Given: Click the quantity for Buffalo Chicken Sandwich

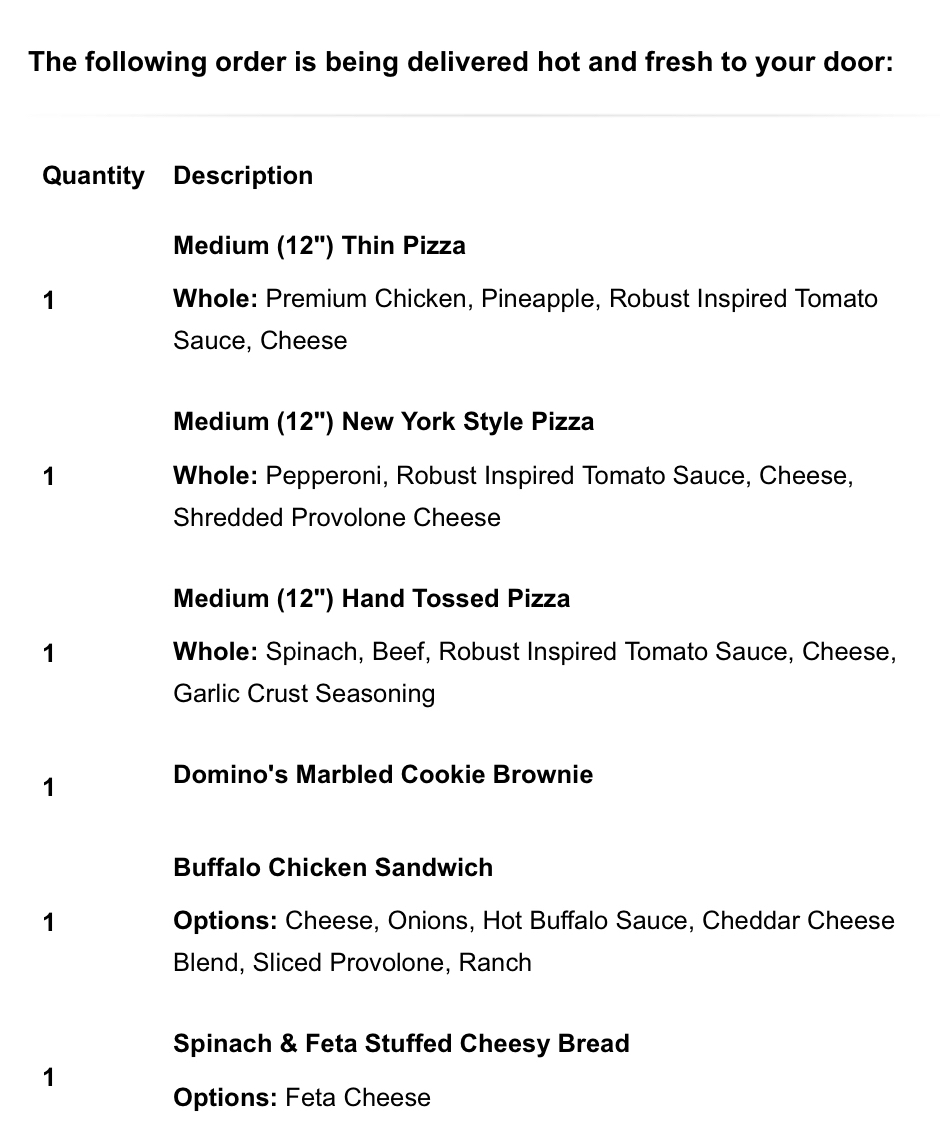Looking at the screenshot, I should pos(49,923).
